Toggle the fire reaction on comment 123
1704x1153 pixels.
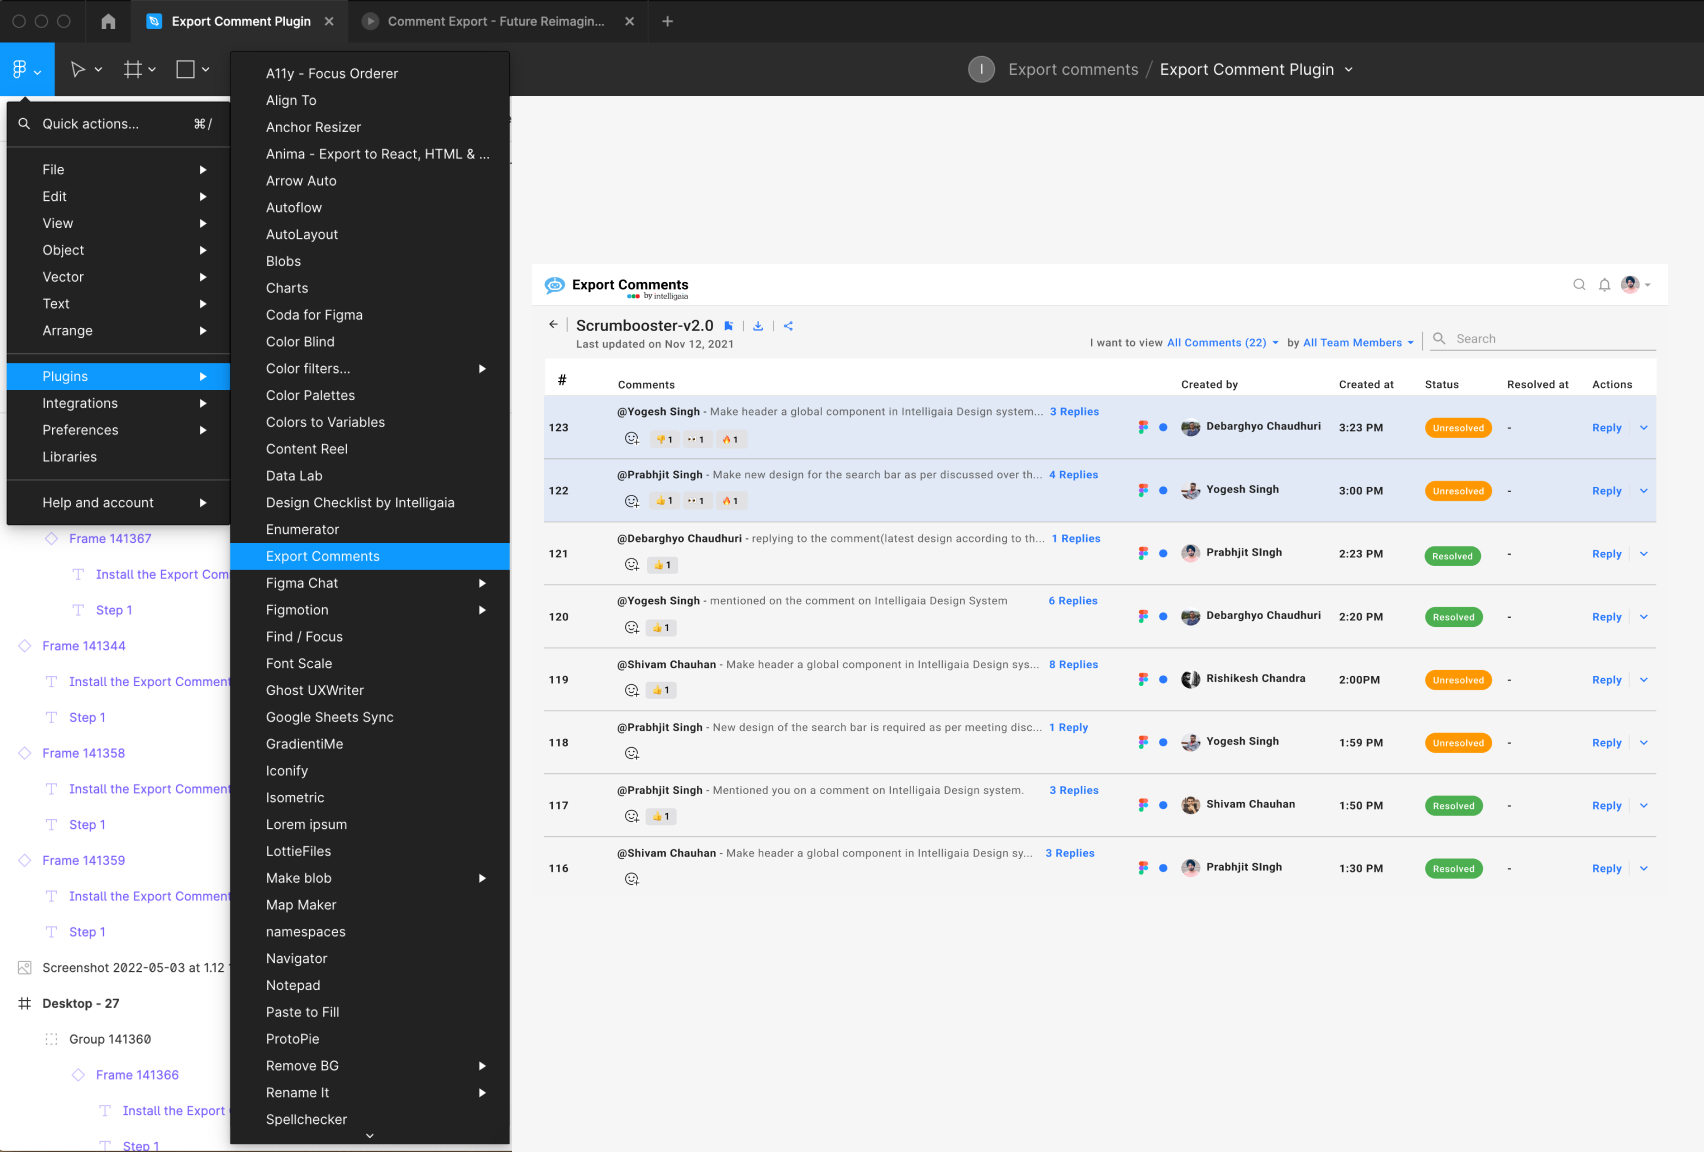tap(731, 439)
